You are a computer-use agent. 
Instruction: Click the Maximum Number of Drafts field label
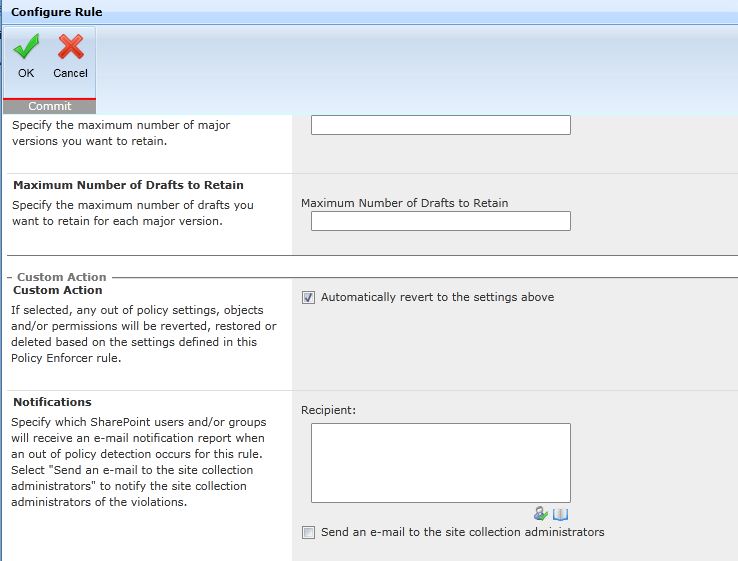click(404, 203)
